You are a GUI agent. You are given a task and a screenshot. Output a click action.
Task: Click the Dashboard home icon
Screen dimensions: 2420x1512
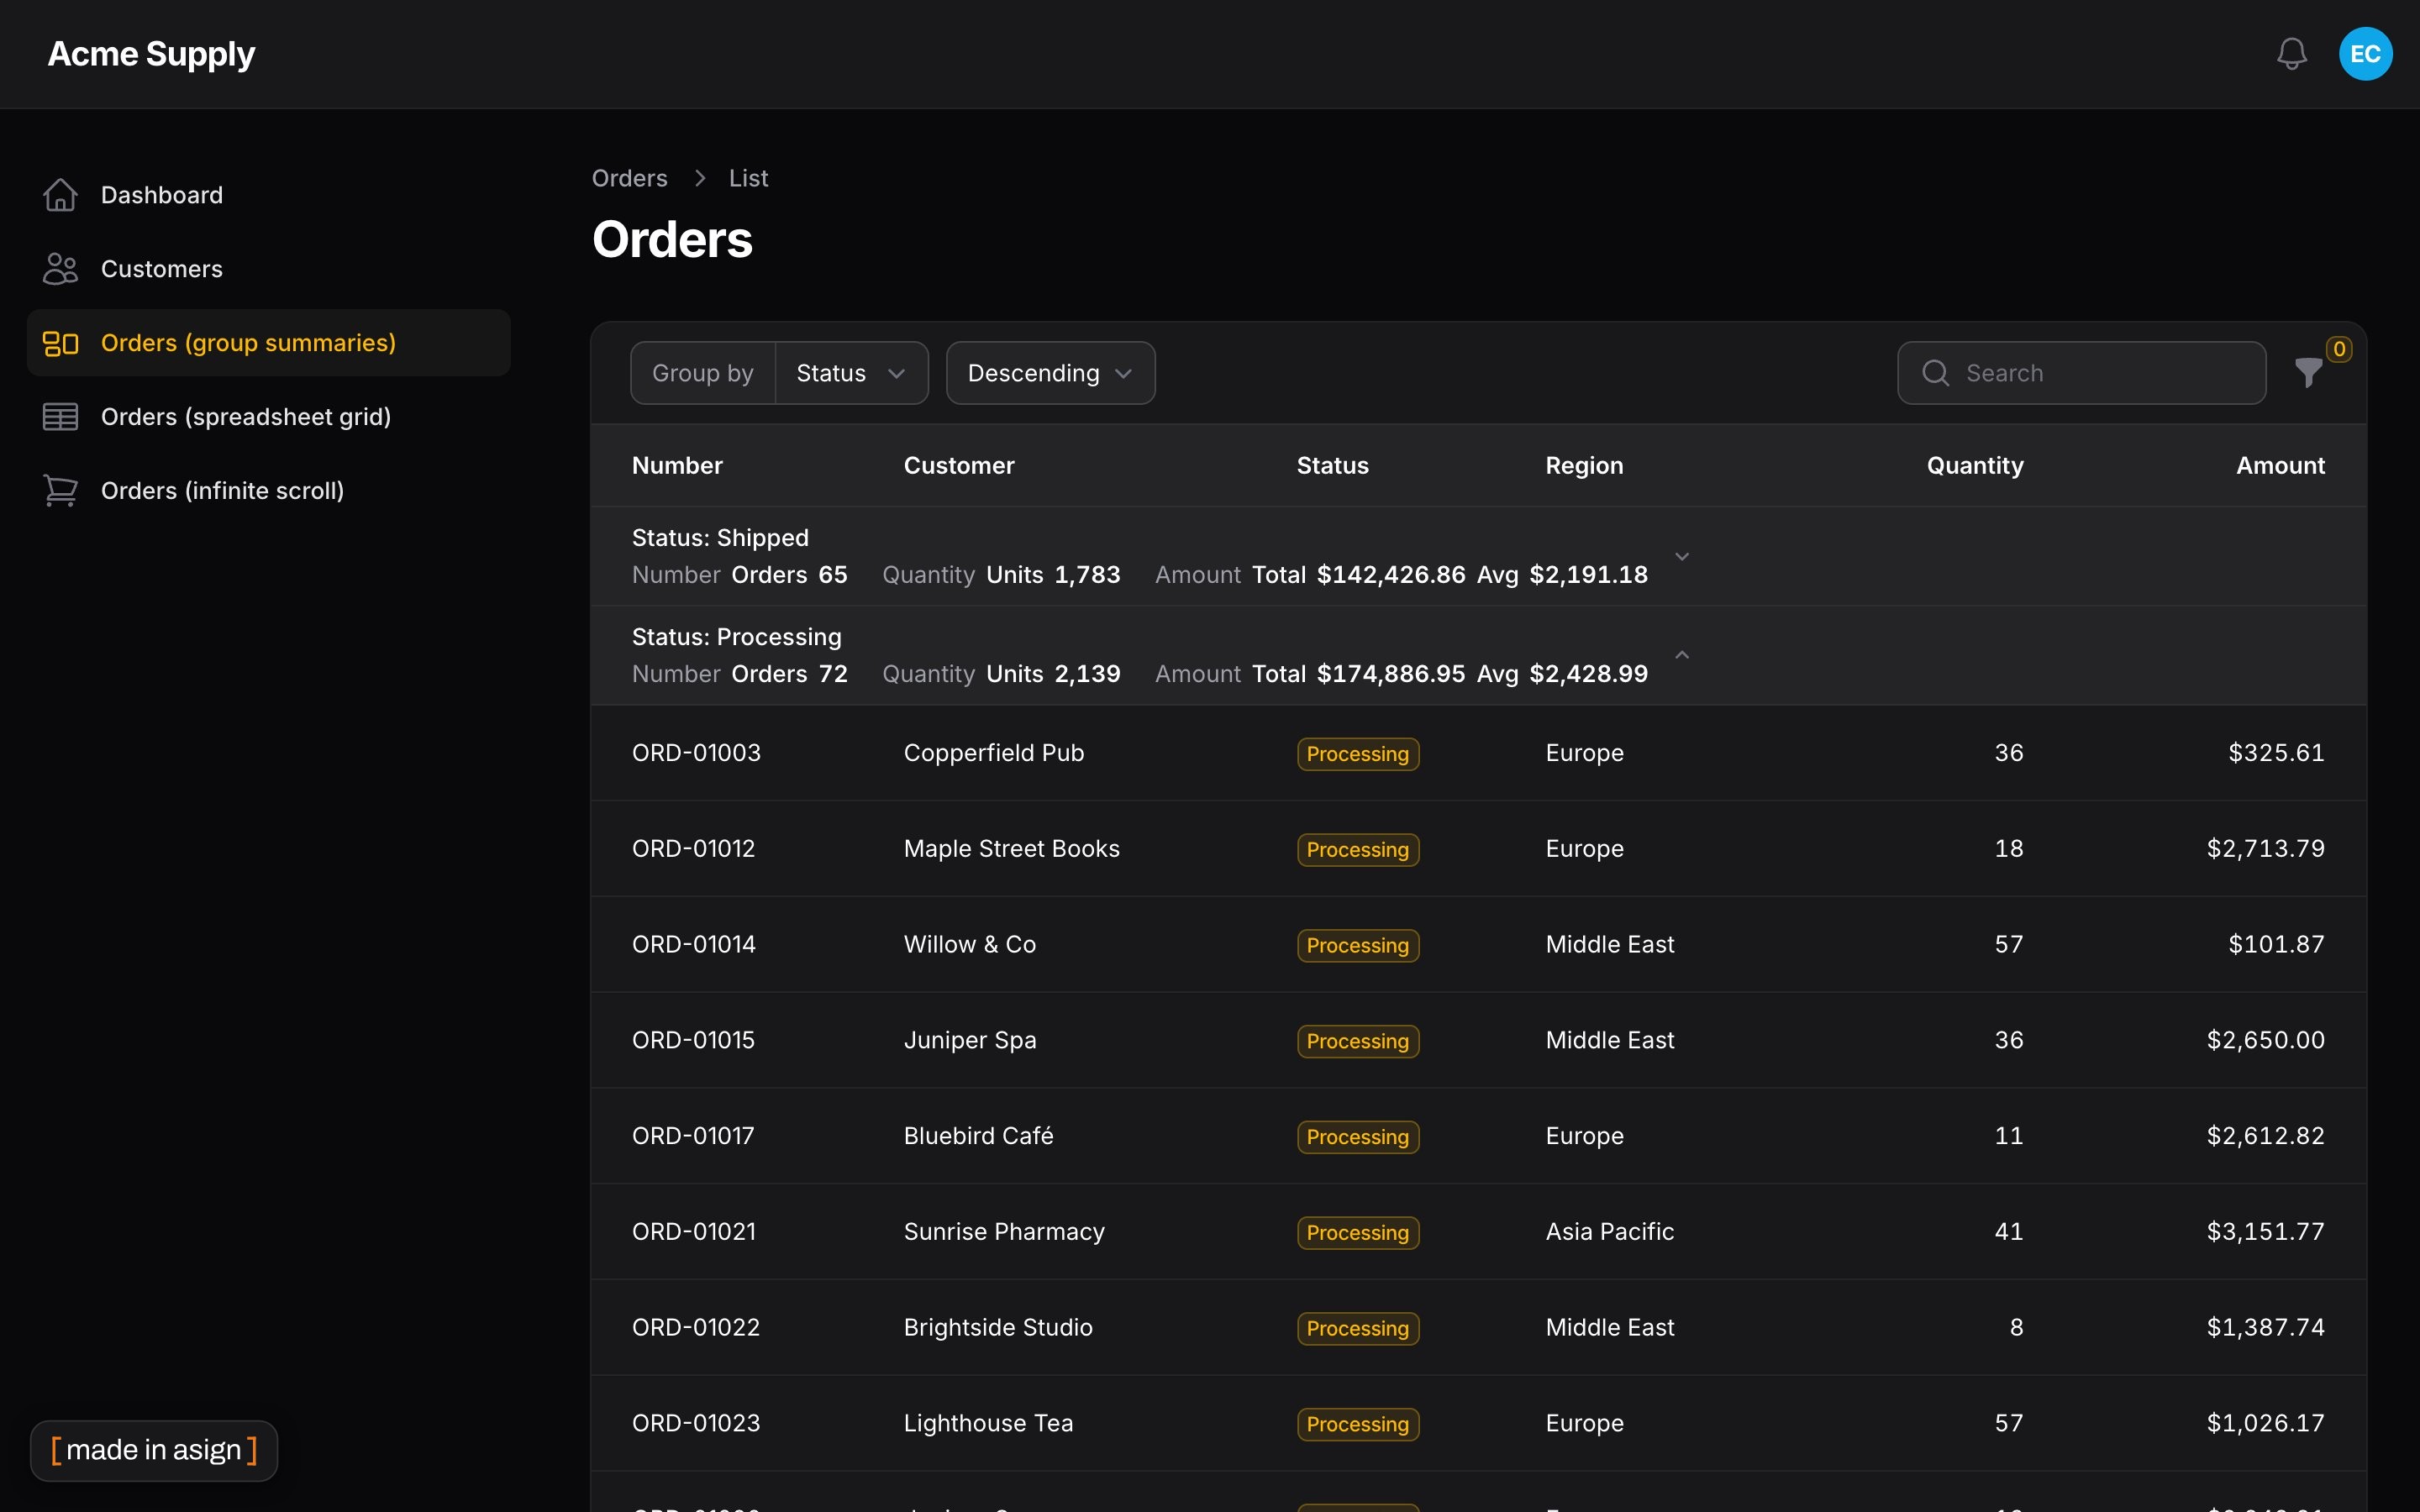click(x=60, y=195)
